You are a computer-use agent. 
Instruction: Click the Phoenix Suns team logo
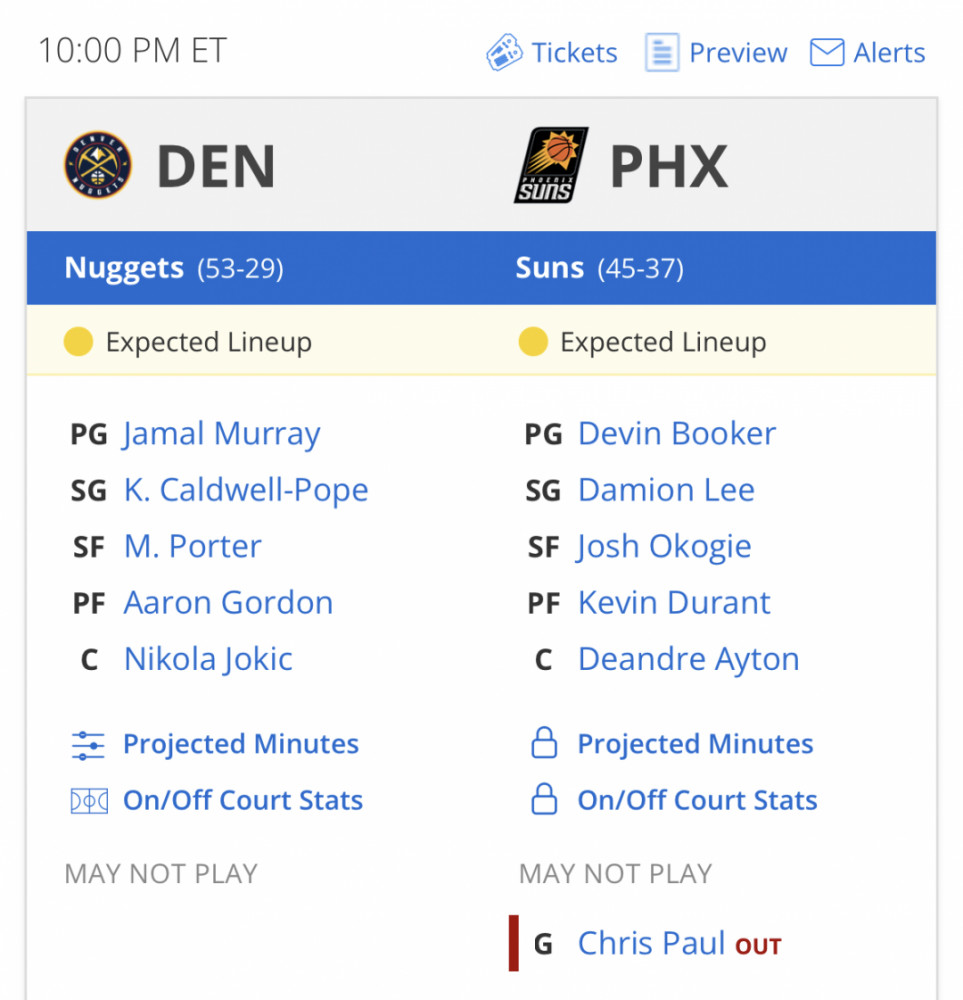click(x=551, y=165)
